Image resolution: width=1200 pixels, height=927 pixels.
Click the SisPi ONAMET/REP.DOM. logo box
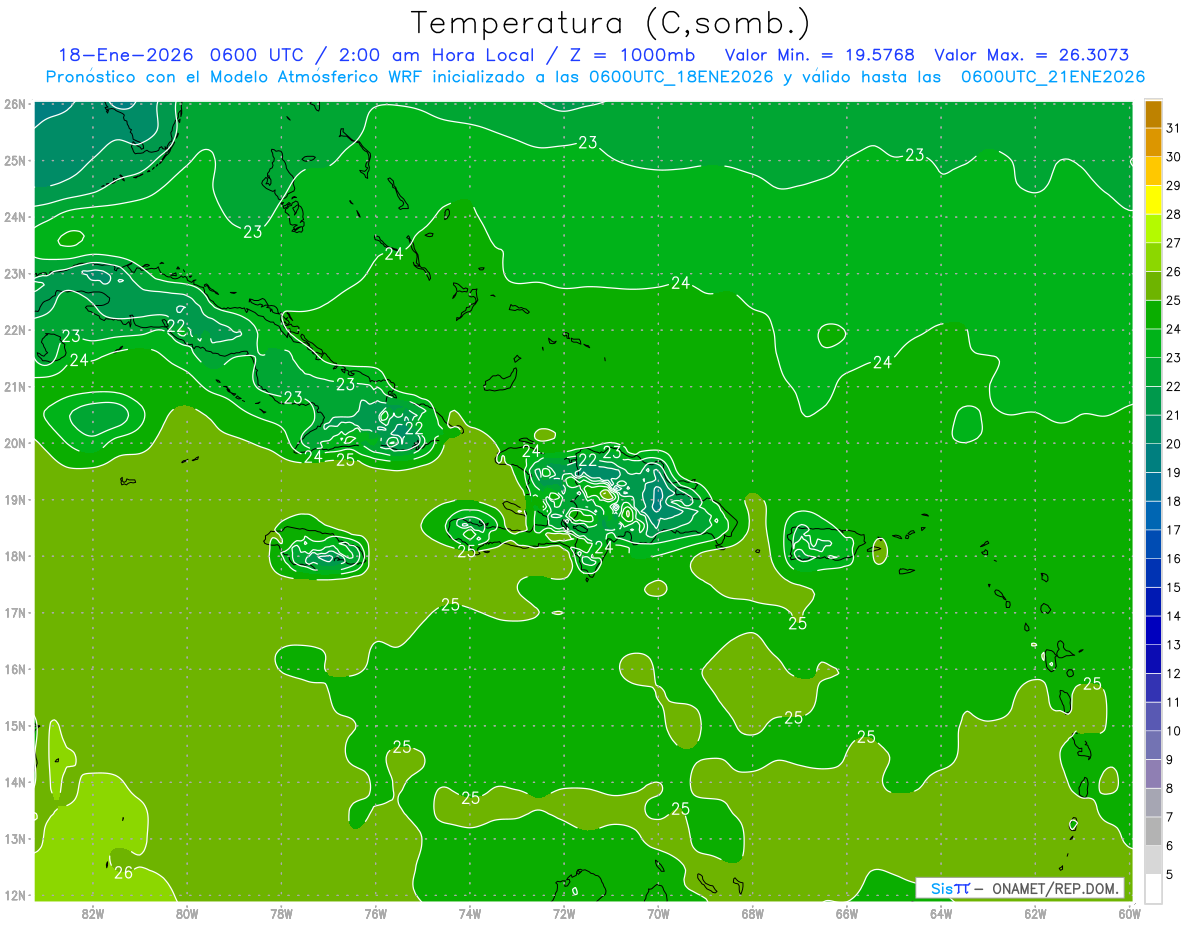coord(1020,888)
